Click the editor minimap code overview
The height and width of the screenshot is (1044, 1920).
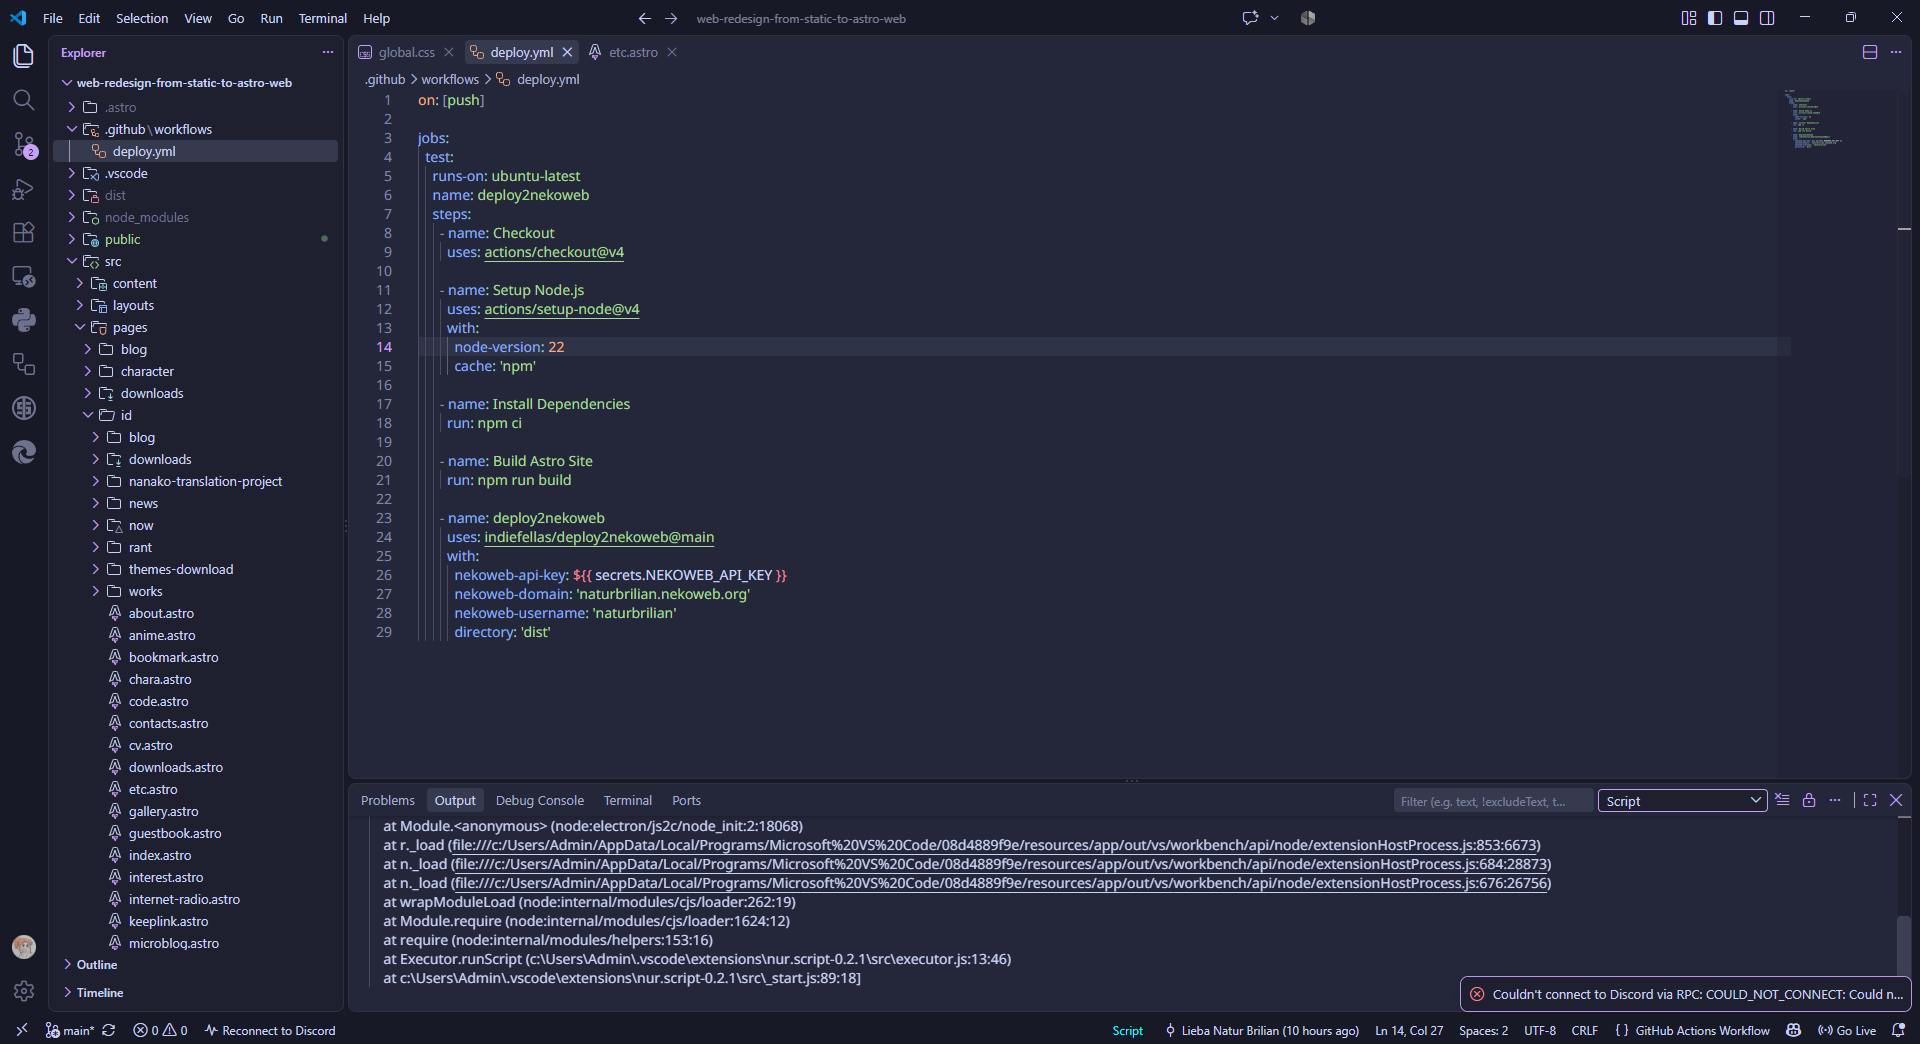coord(1816,120)
